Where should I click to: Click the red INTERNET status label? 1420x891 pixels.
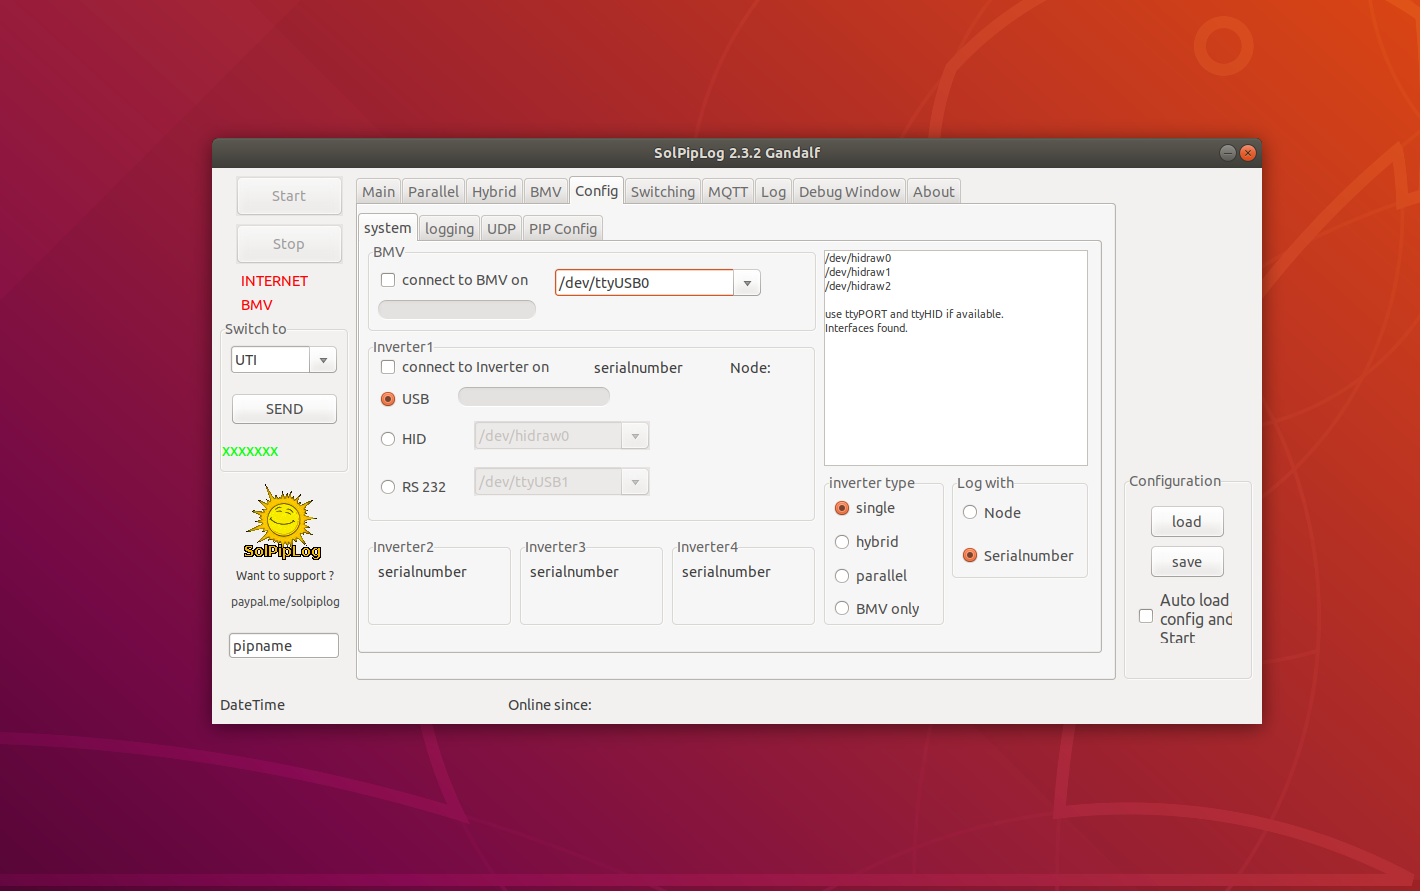[x=274, y=281]
